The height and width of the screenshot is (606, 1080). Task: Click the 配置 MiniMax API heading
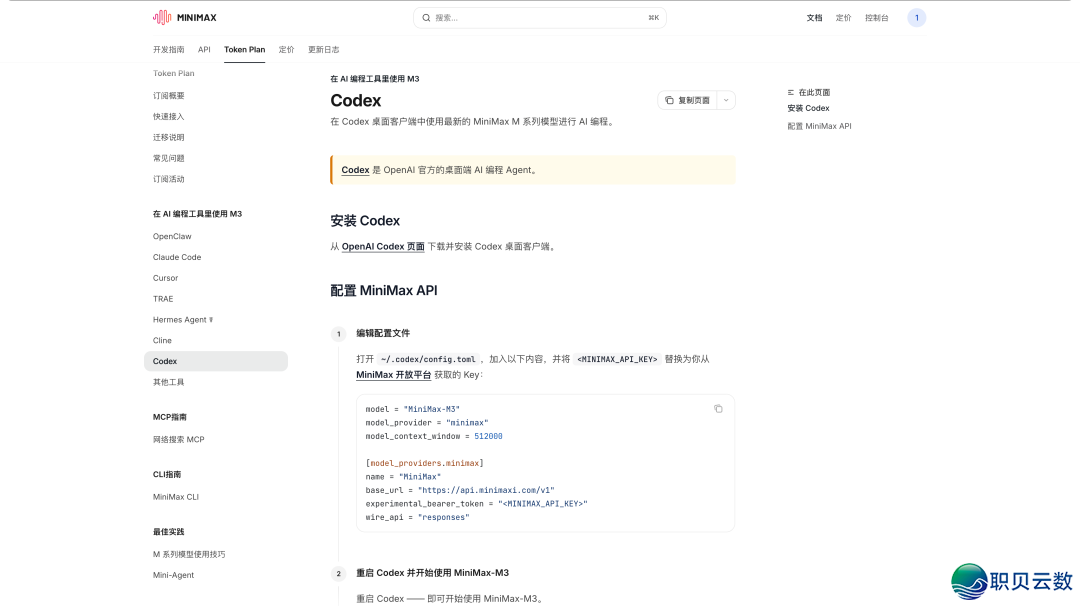pyautogui.click(x=384, y=291)
